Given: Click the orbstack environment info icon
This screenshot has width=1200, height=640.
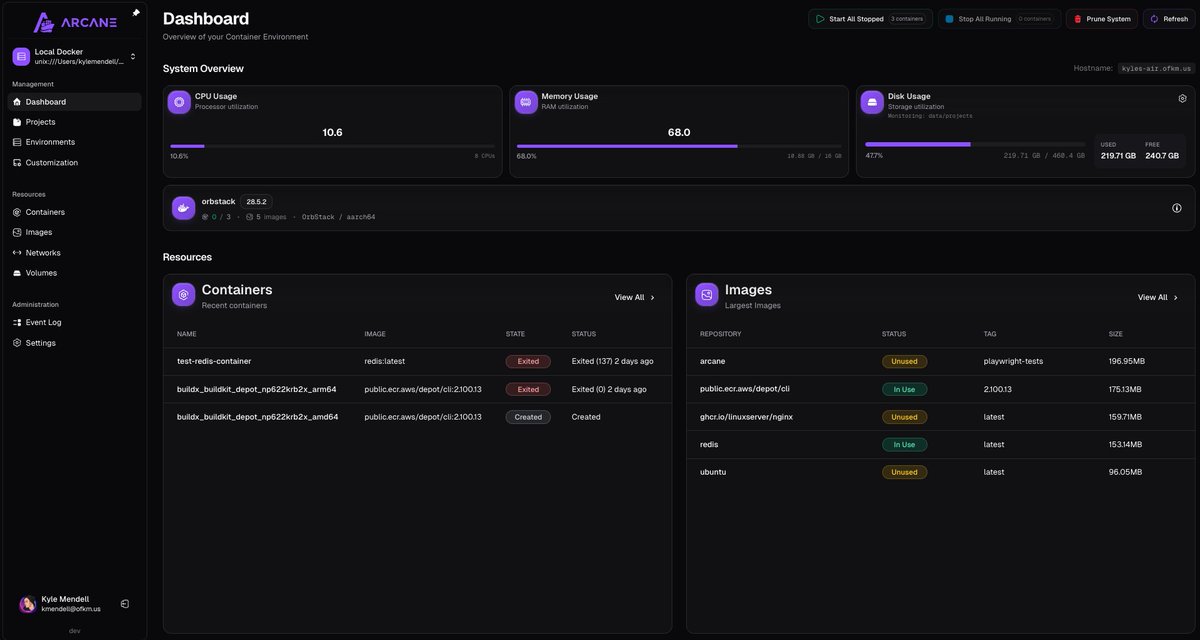Looking at the screenshot, I should coord(1176,207).
